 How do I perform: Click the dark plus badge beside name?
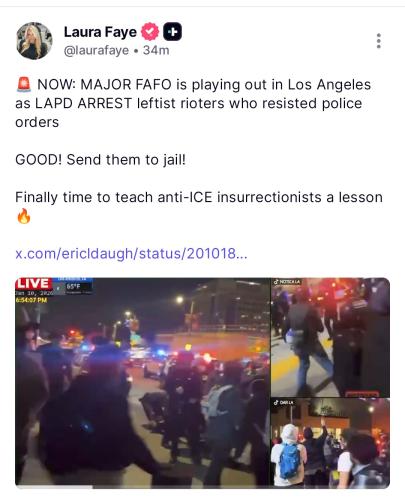pos(172,32)
